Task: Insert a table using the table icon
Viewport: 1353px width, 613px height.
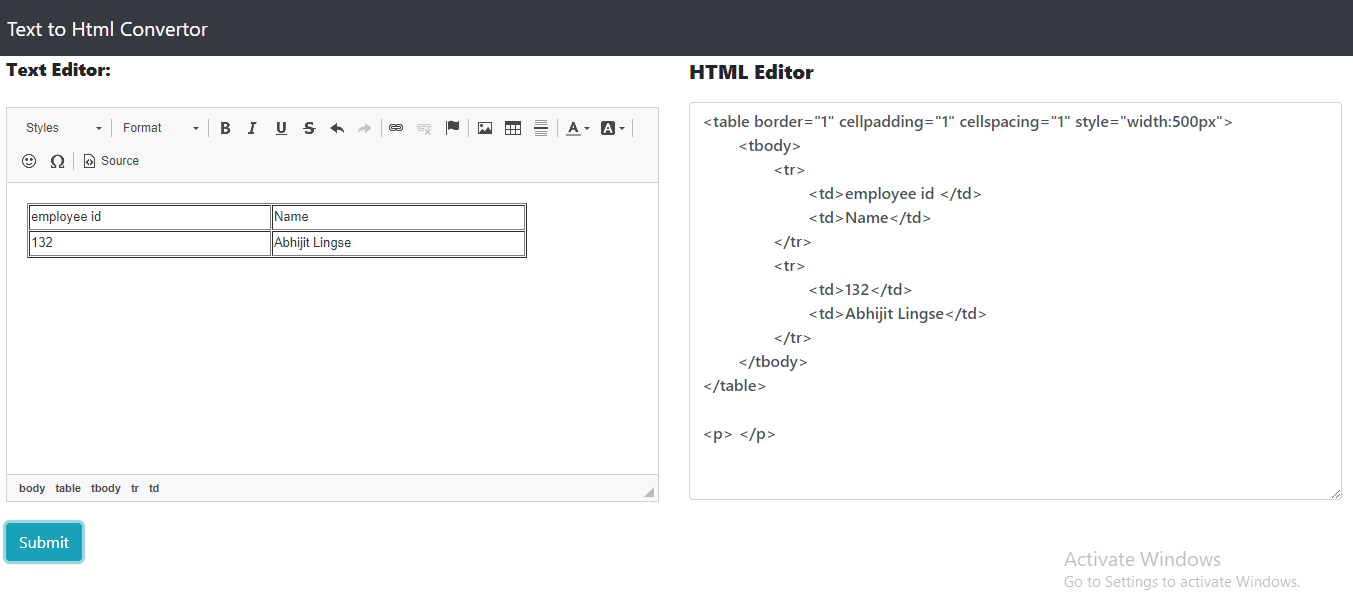Action: point(513,128)
